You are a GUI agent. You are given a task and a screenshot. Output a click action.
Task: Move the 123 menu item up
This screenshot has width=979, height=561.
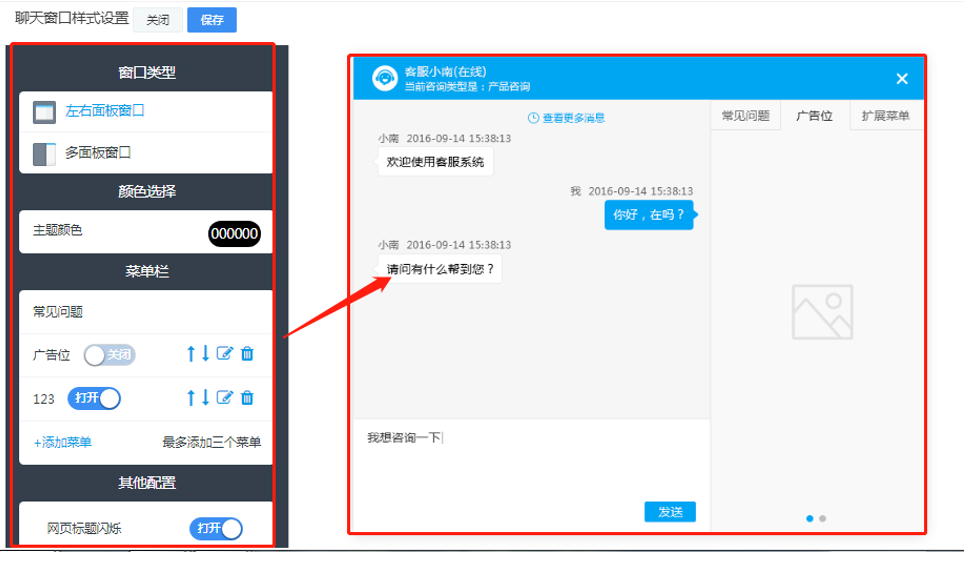tap(191, 398)
